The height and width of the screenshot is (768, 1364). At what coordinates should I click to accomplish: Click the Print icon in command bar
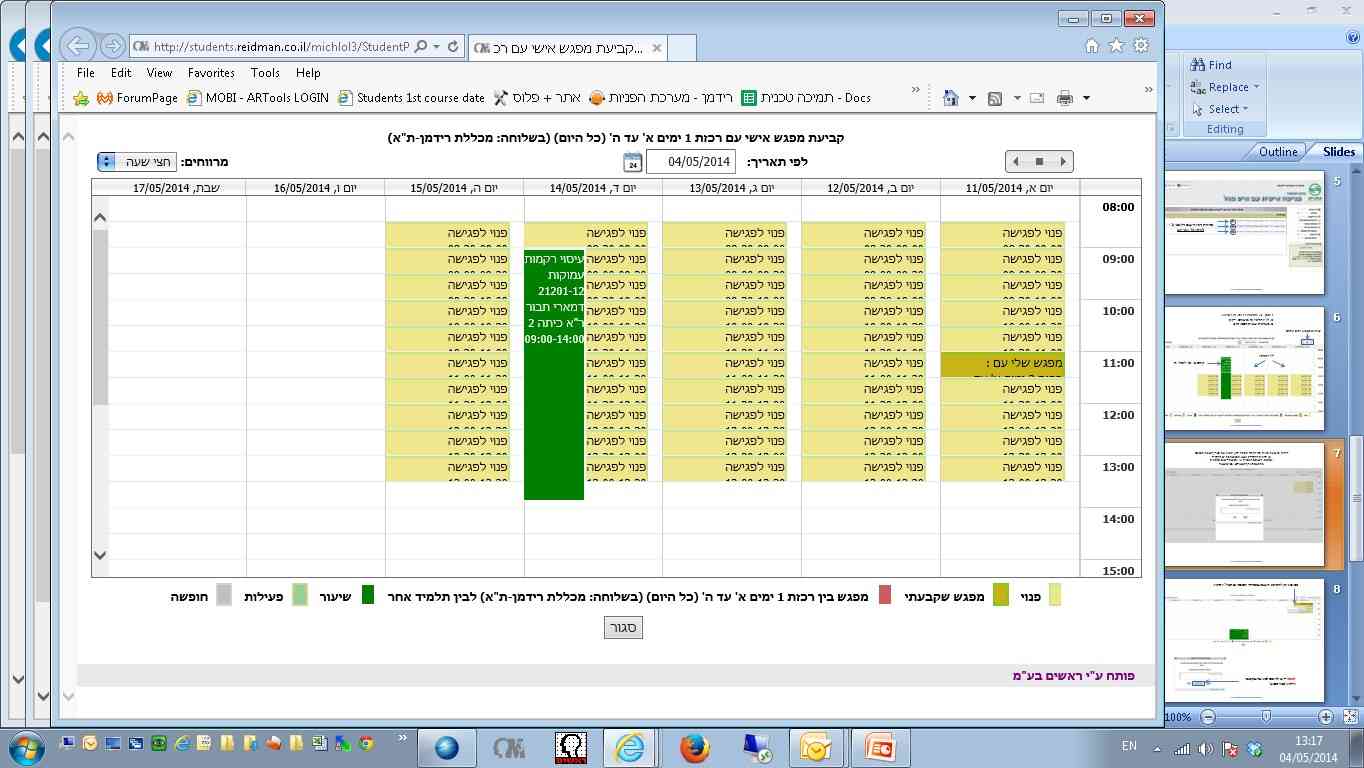pyautogui.click(x=1064, y=98)
